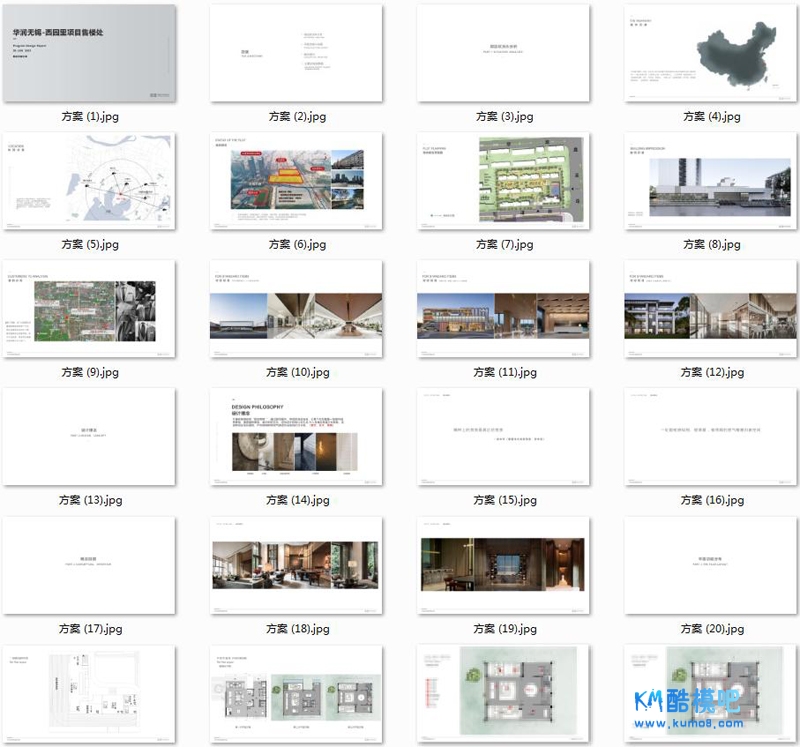The width and height of the screenshot is (800, 747).
Task: Select the China map thumbnail 方案 (4).jpg
Action: click(x=711, y=53)
